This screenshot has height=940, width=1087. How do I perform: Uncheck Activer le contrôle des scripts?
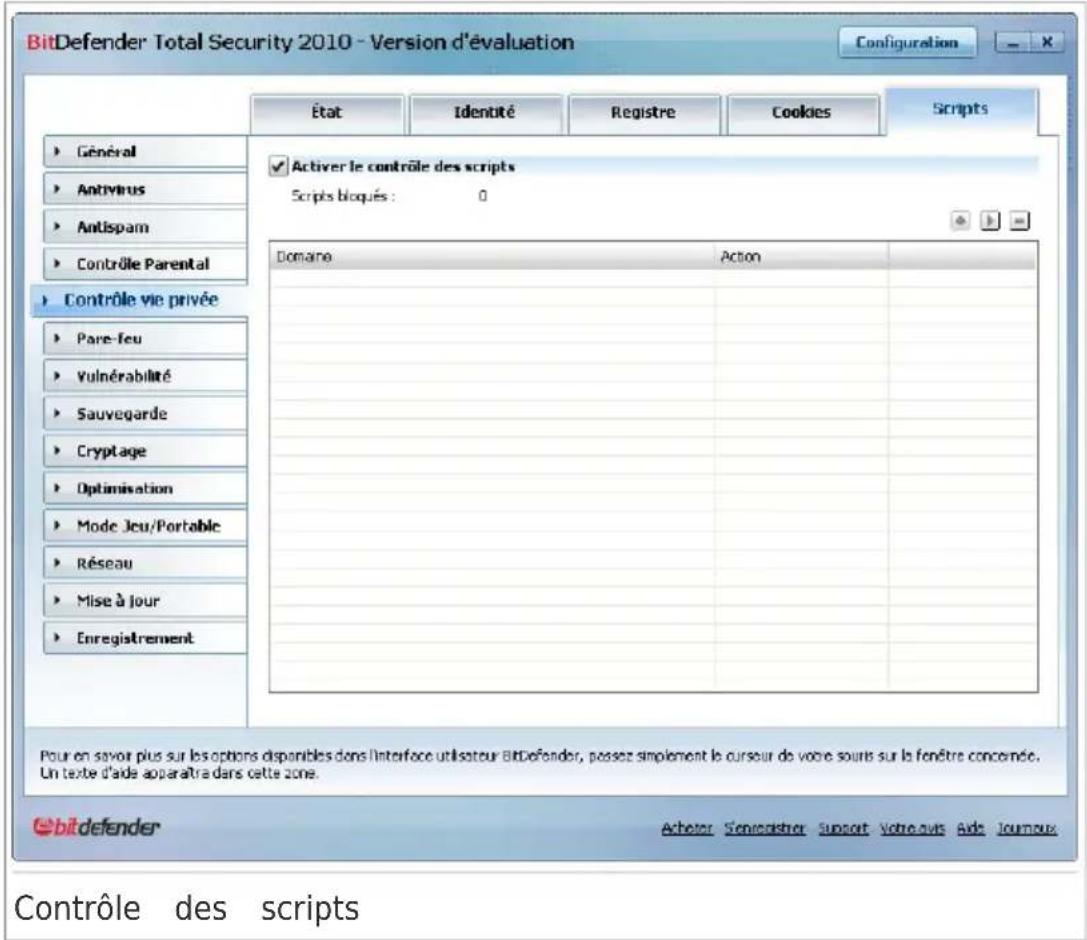point(278,166)
